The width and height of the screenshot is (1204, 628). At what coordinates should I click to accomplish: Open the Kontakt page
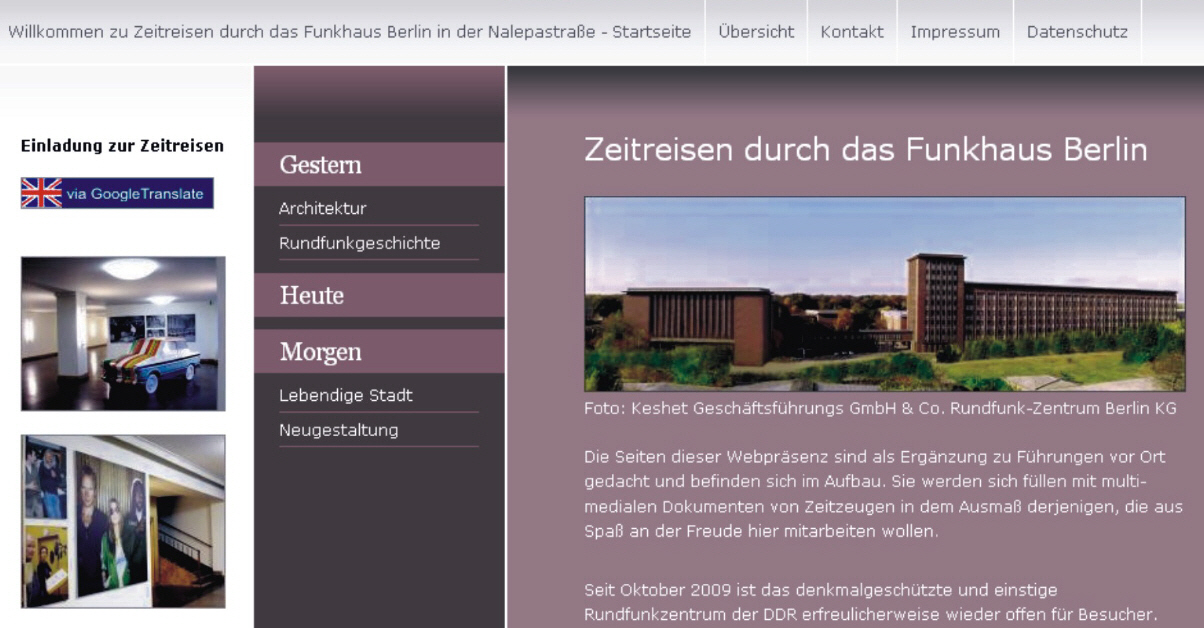coord(852,32)
